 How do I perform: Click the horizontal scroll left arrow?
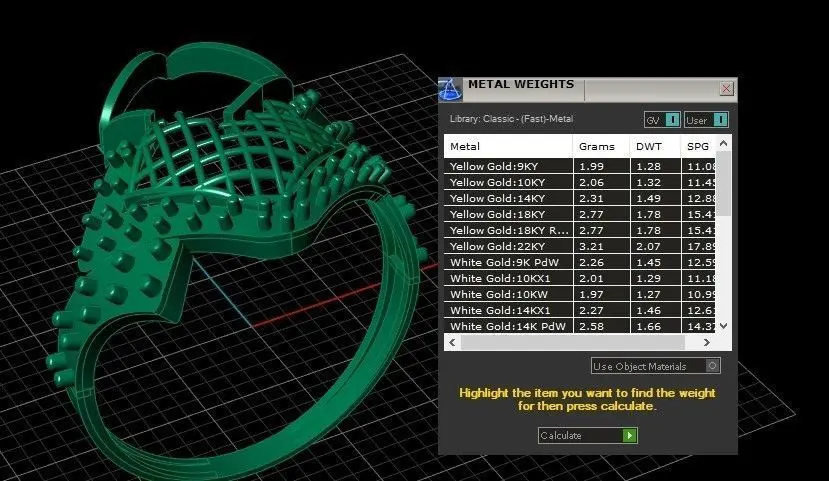[452, 343]
